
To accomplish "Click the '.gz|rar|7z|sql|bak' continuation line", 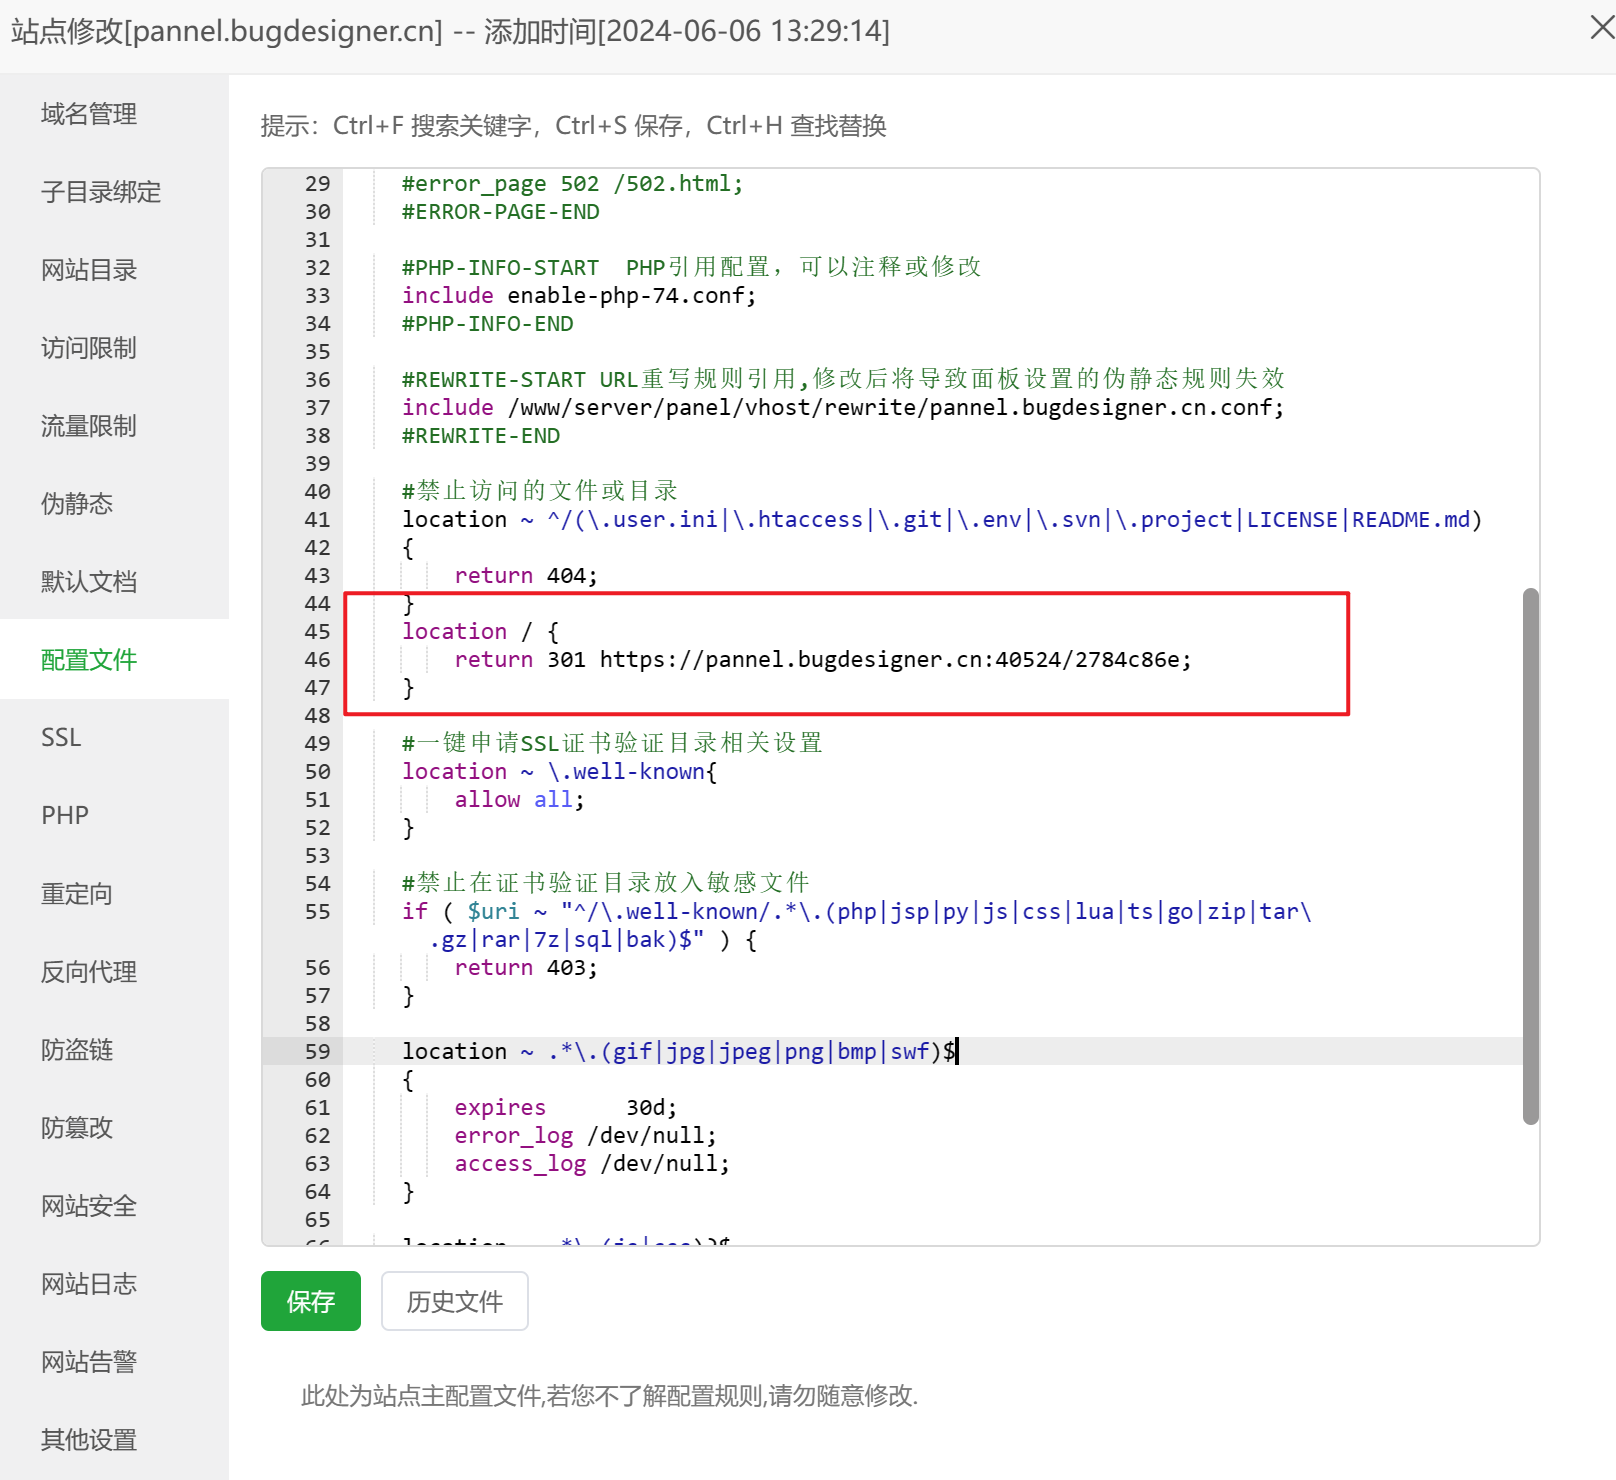I will click(x=592, y=940).
